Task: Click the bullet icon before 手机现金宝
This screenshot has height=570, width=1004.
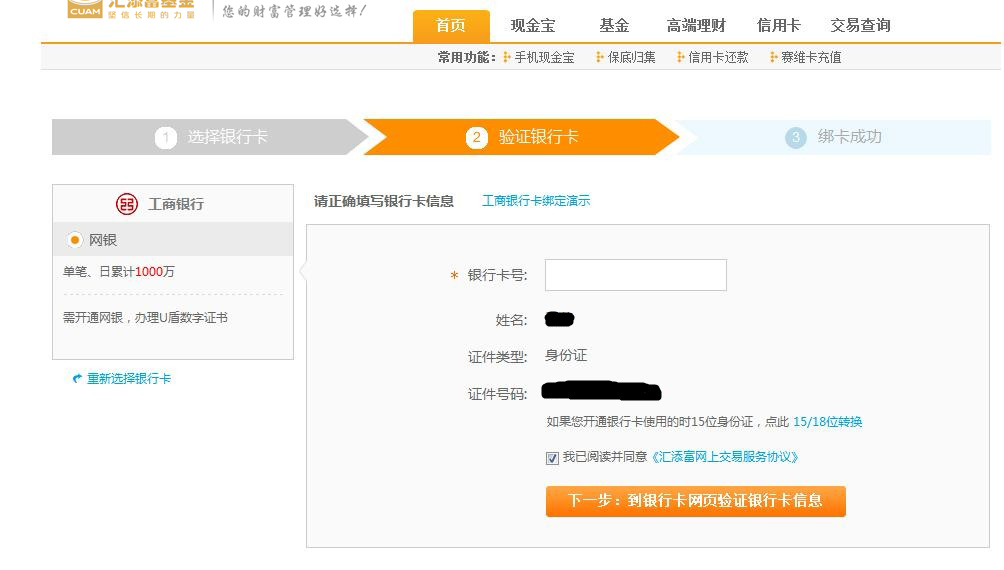Action: 507,58
